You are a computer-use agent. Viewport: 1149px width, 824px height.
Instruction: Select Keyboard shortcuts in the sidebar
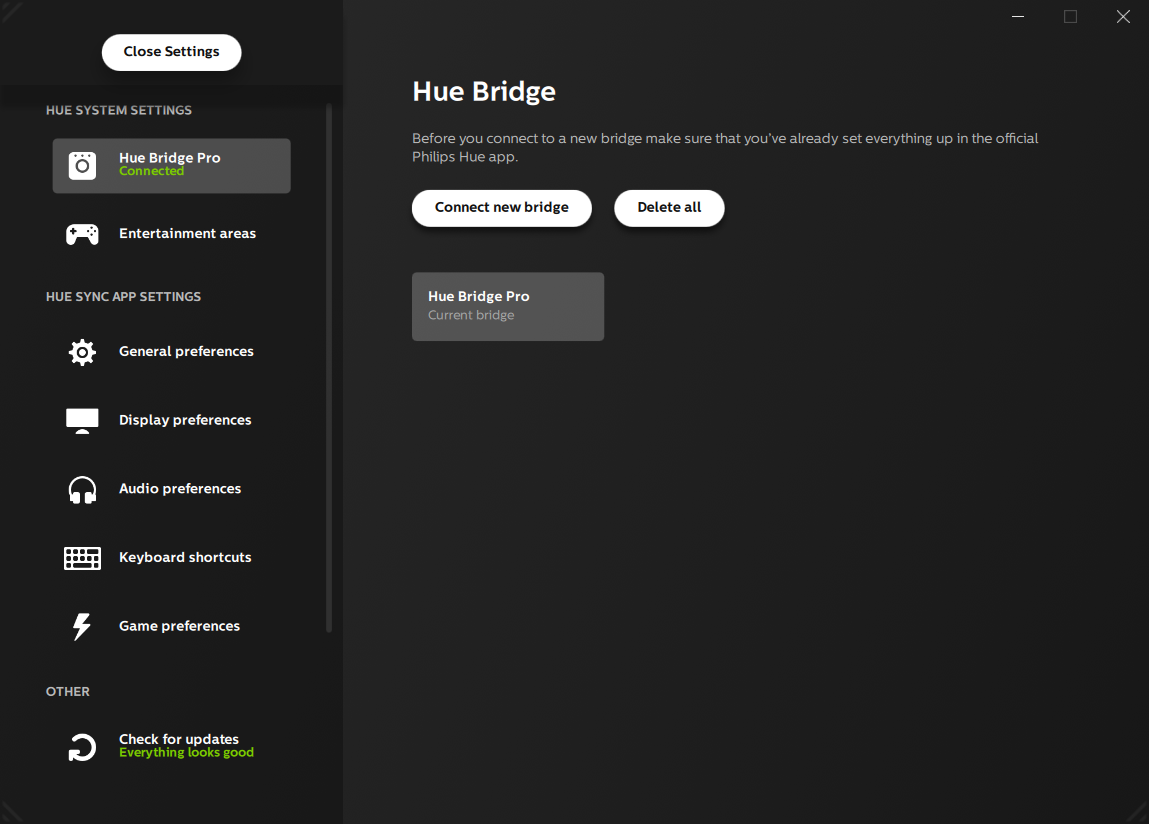(171, 557)
